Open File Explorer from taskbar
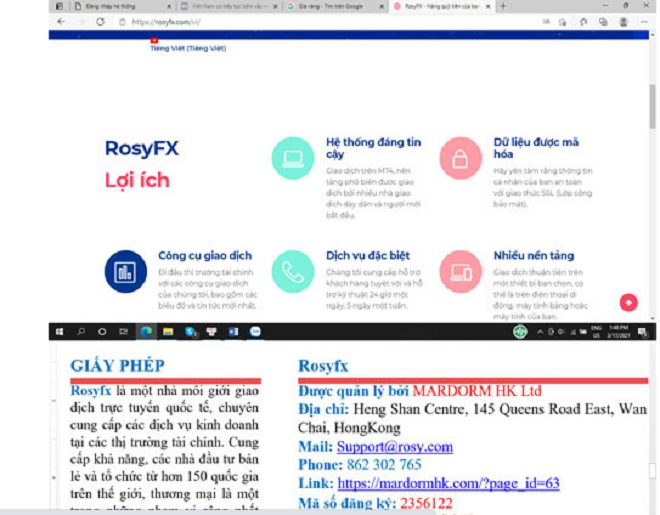660x515 pixels. click(x=168, y=332)
